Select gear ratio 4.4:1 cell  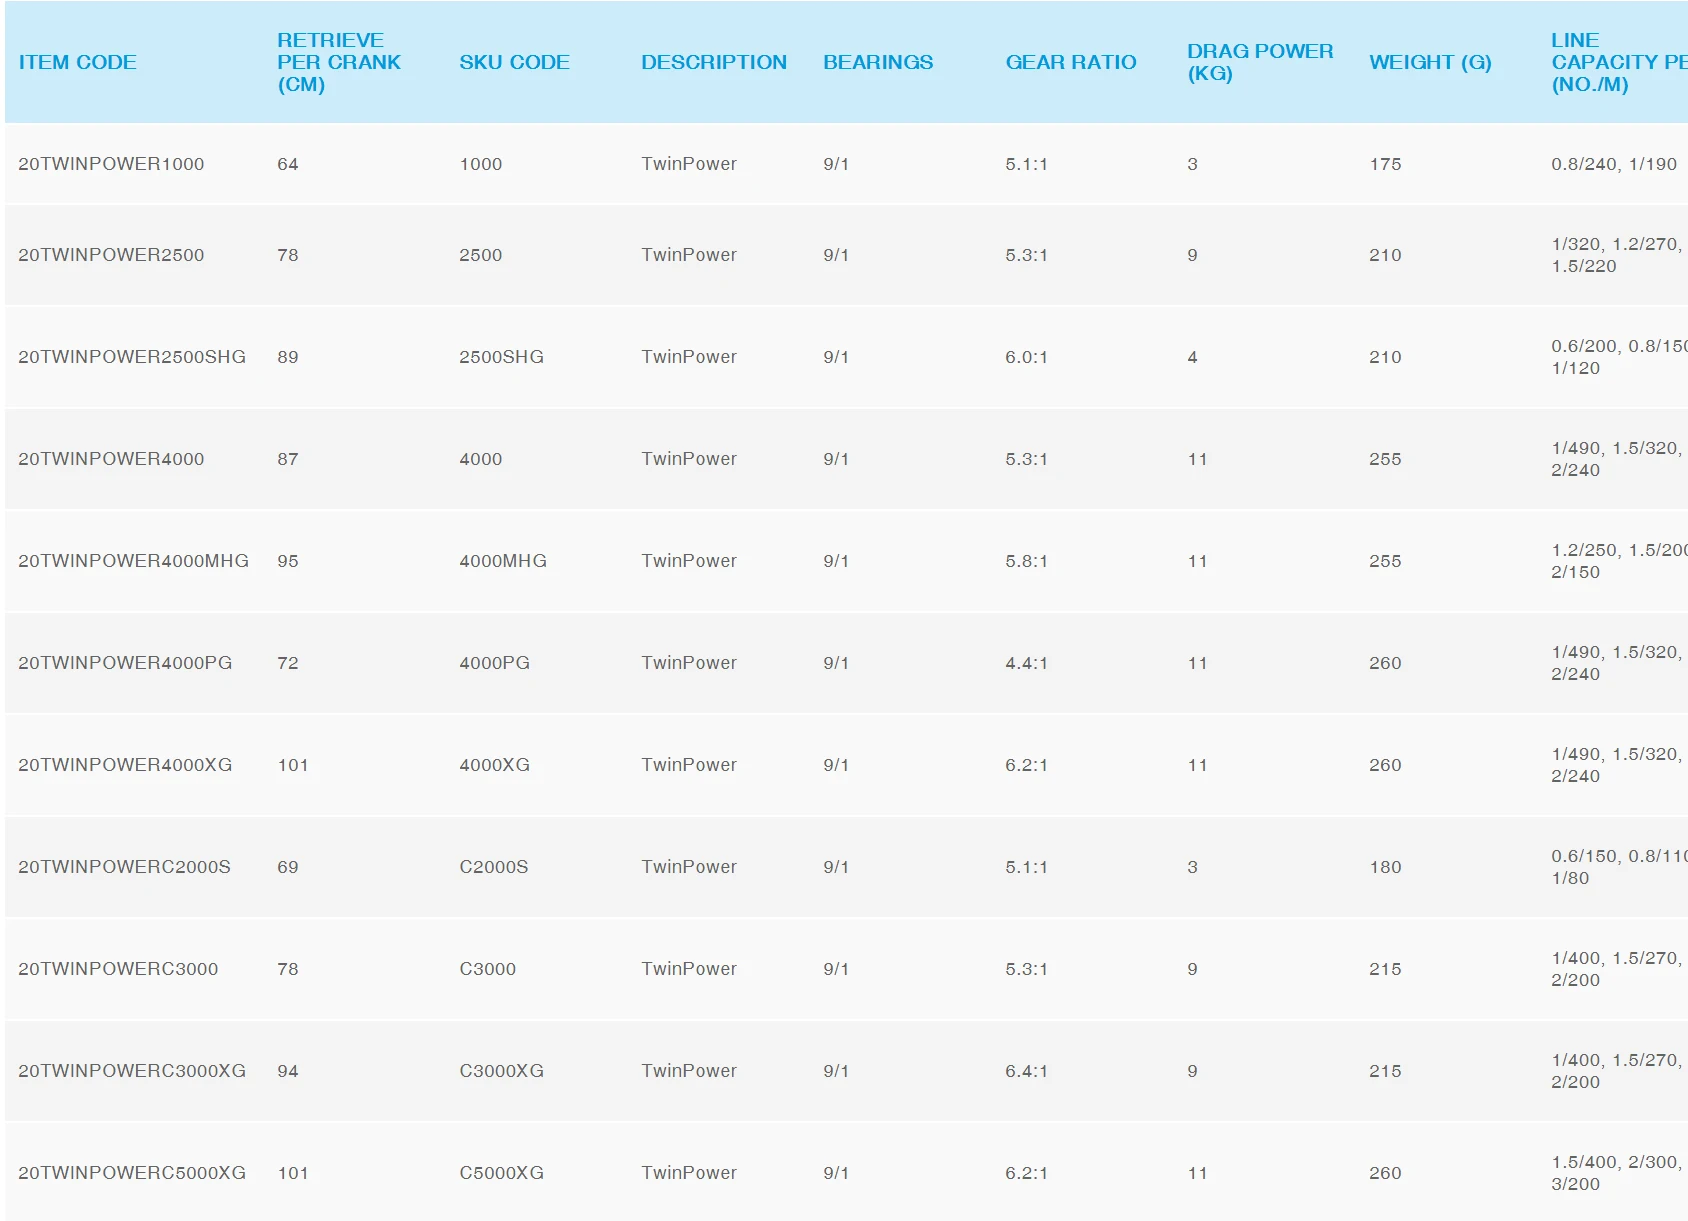[x=1026, y=663]
